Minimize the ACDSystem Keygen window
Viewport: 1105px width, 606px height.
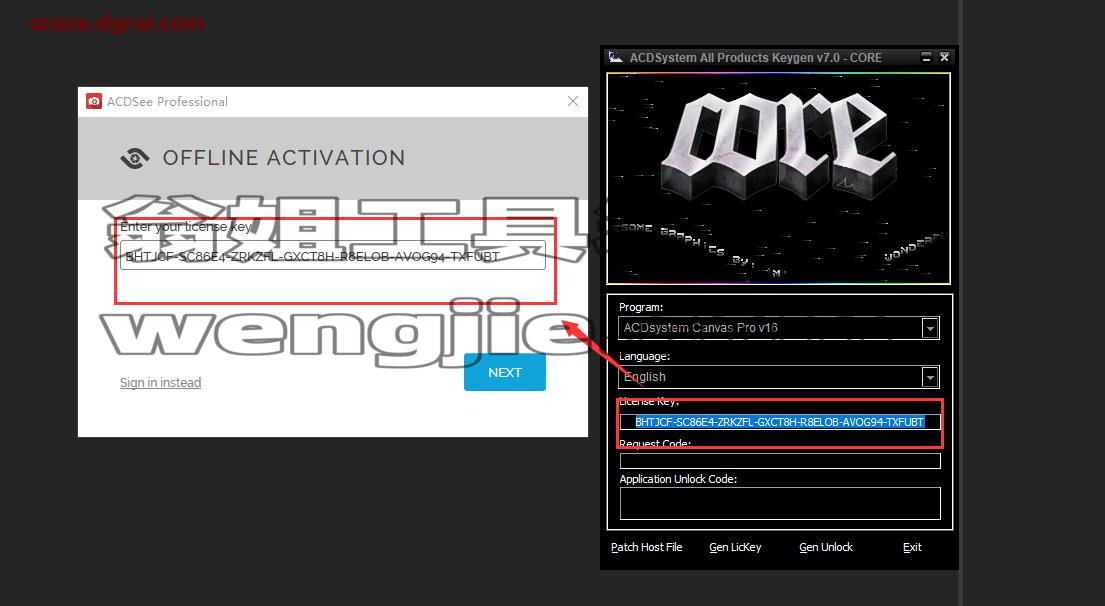click(x=927, y=57)
